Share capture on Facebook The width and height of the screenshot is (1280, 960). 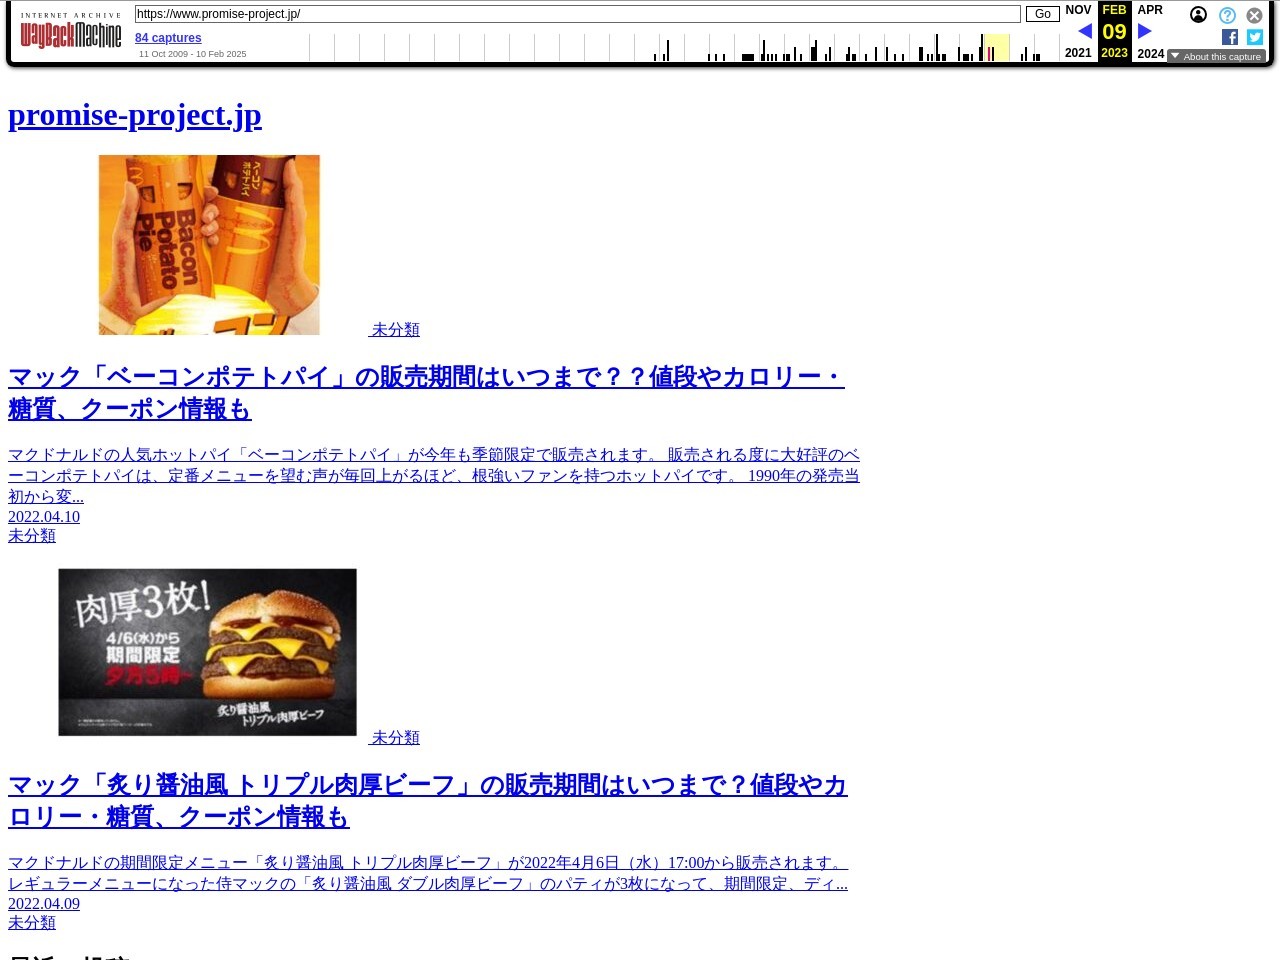tap(1230, 37)
